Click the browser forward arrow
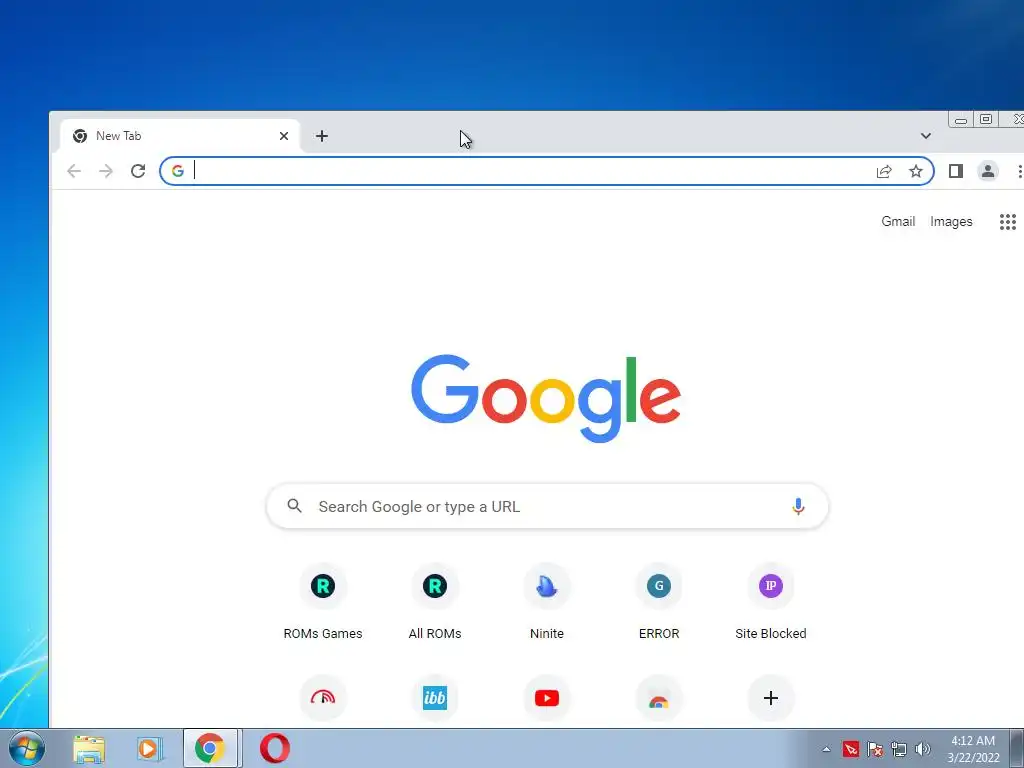This screenshot has width=1024, height=768. (106, 171)
